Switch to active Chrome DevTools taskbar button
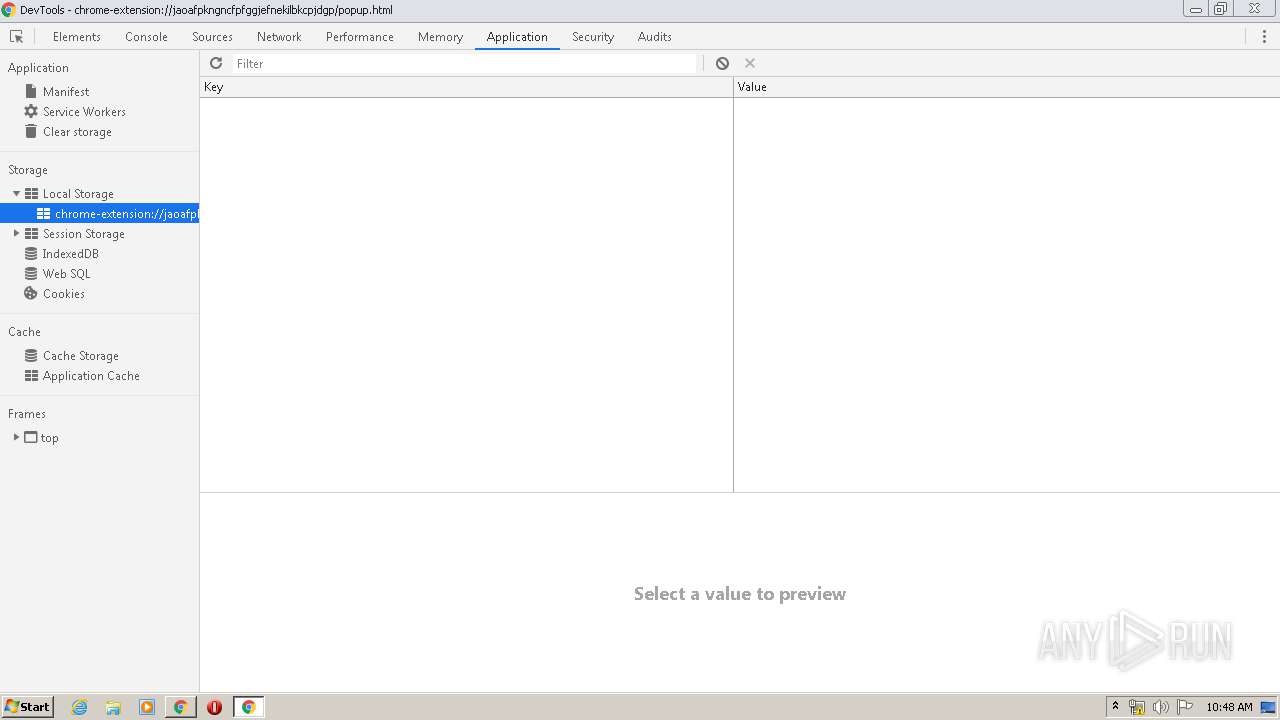Image resolution: width=1280 pixels, height=720 pixels. tap(248, 707)
